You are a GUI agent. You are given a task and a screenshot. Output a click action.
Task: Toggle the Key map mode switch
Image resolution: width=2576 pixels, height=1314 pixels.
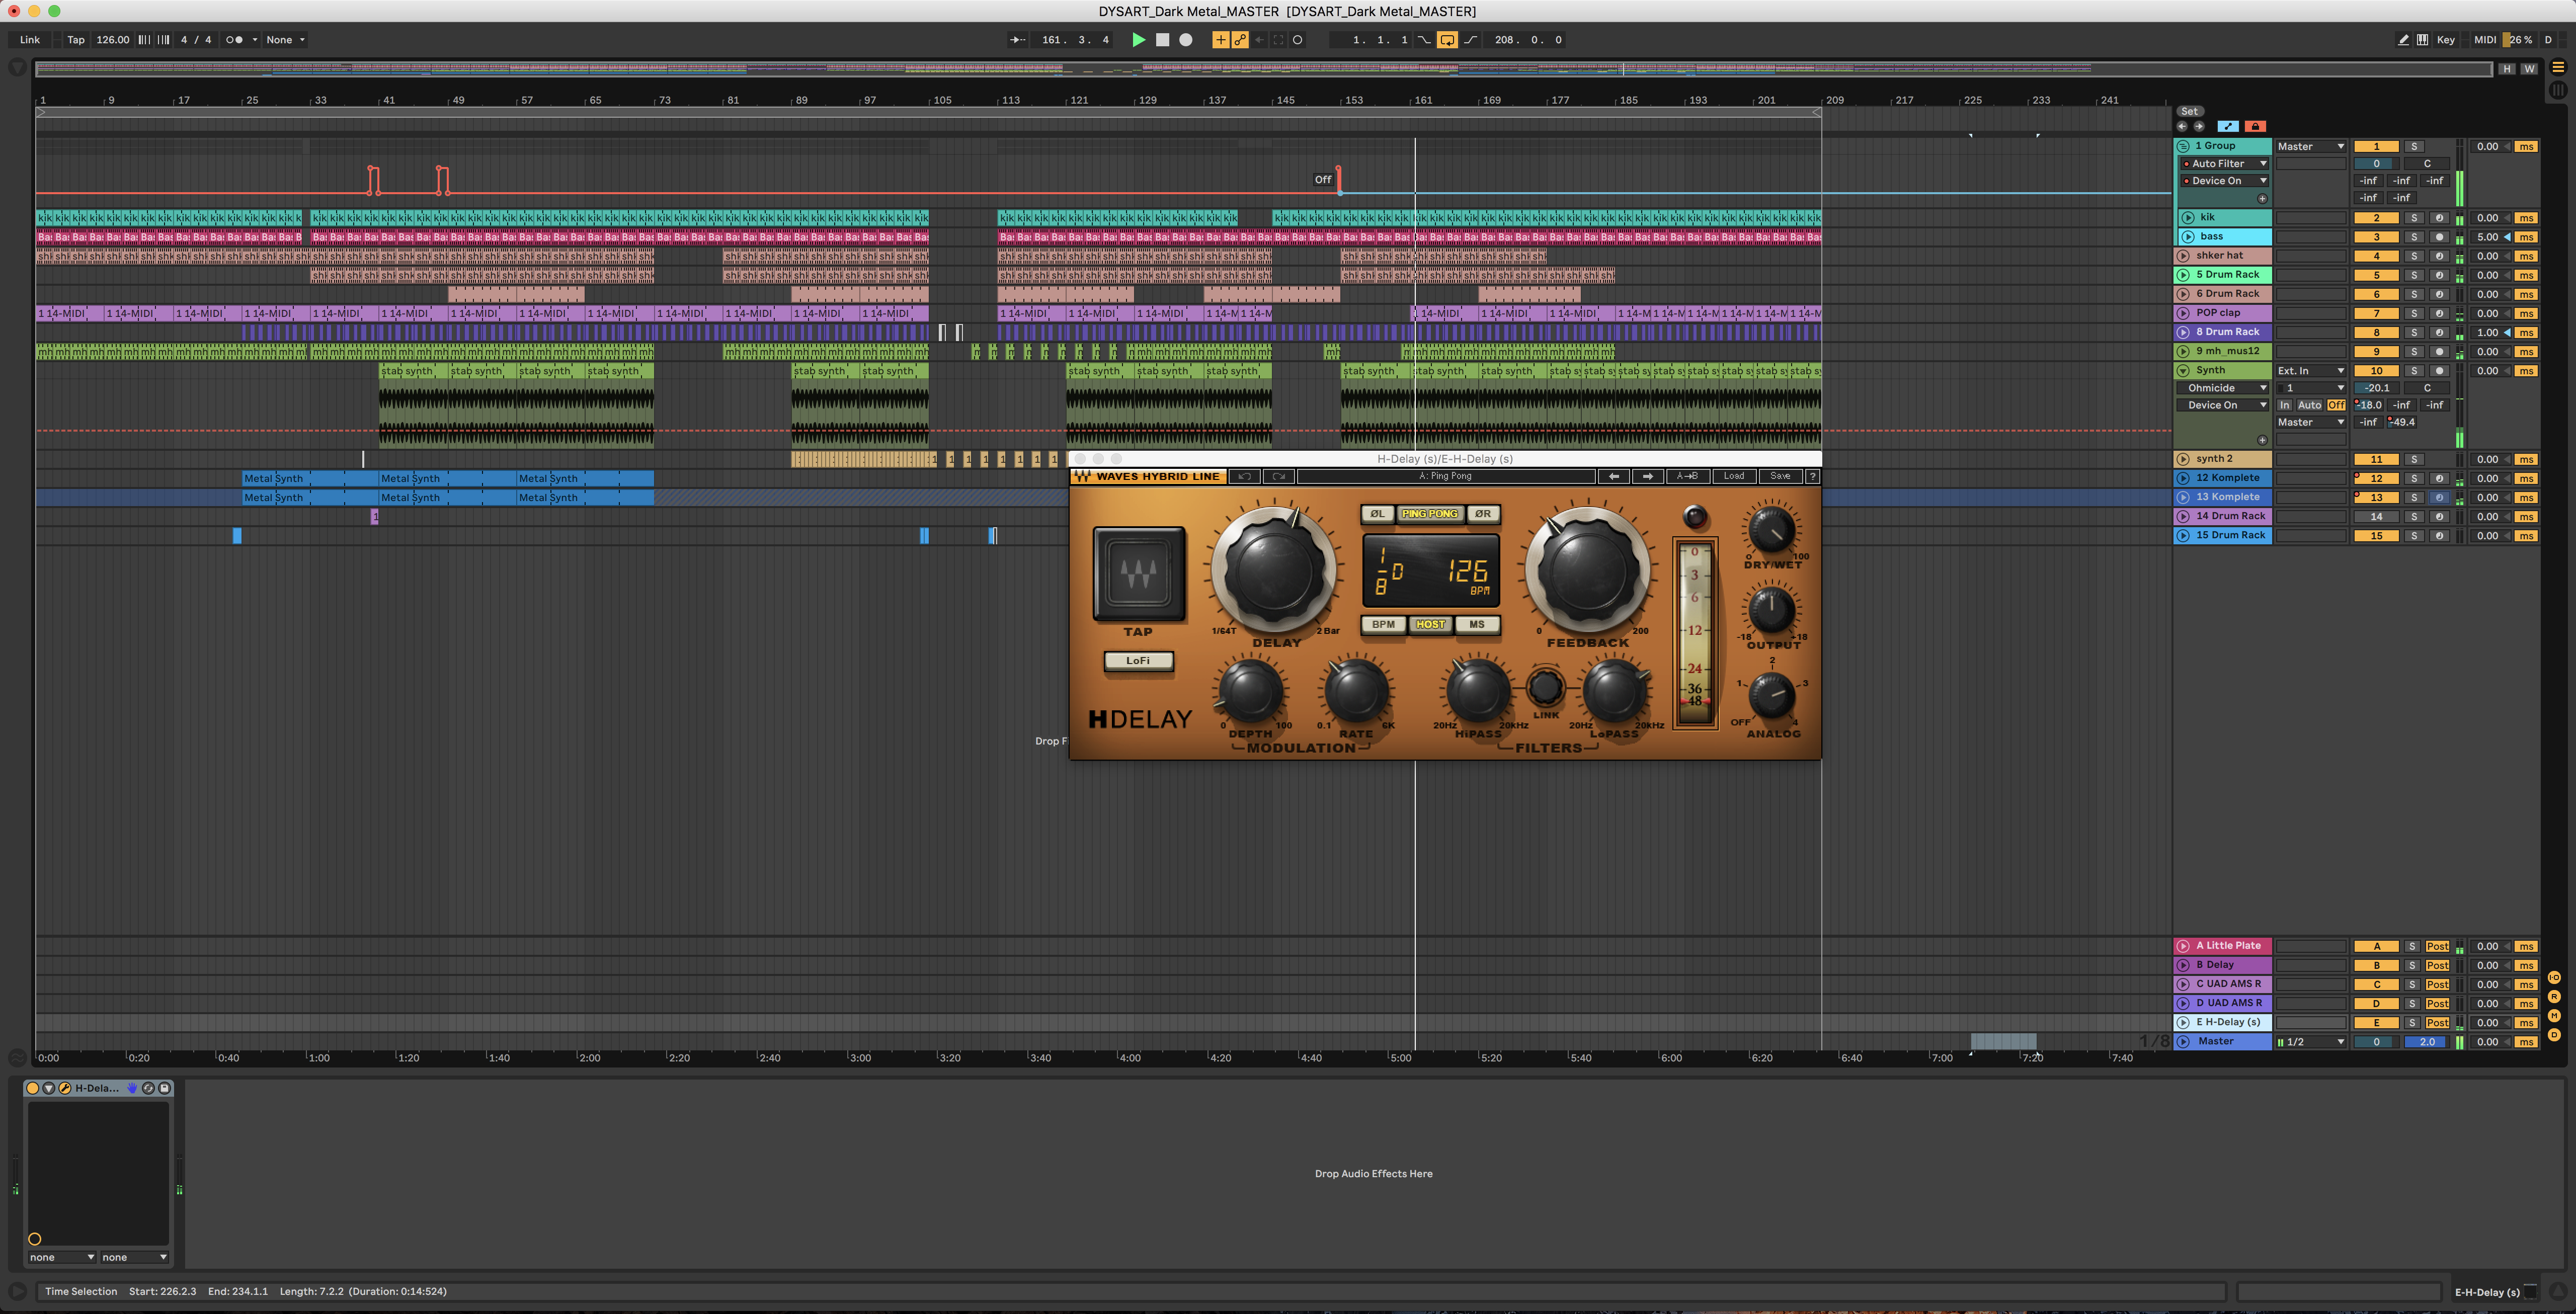(x=2445, y=40)
